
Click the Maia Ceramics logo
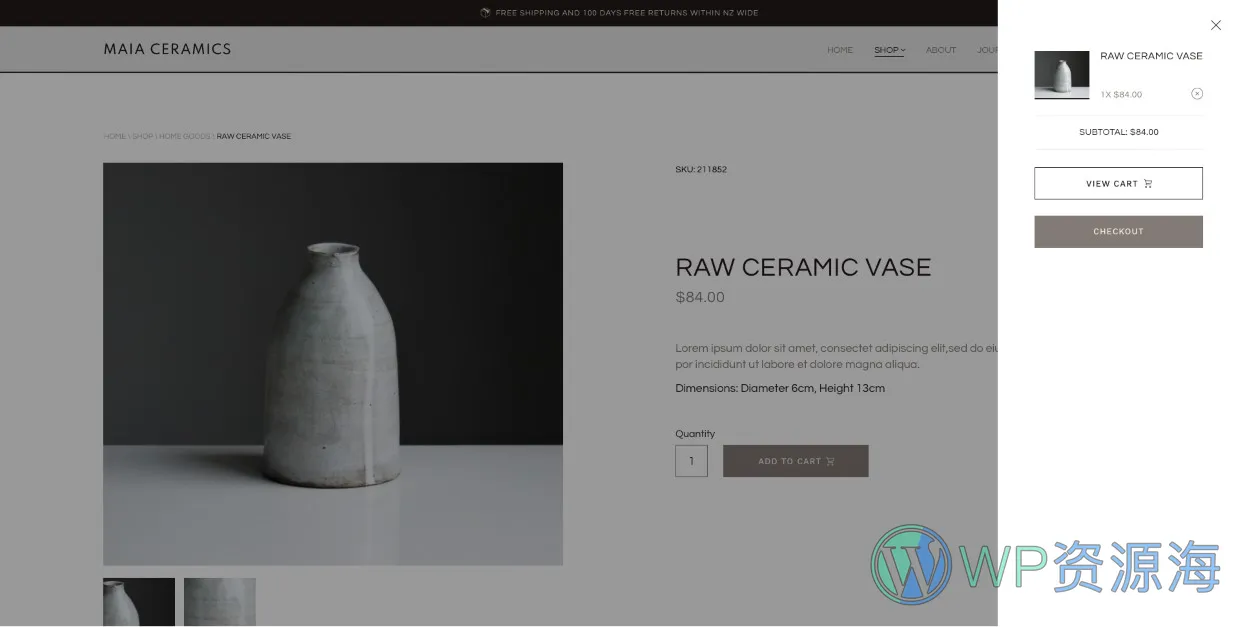point(167,49)
